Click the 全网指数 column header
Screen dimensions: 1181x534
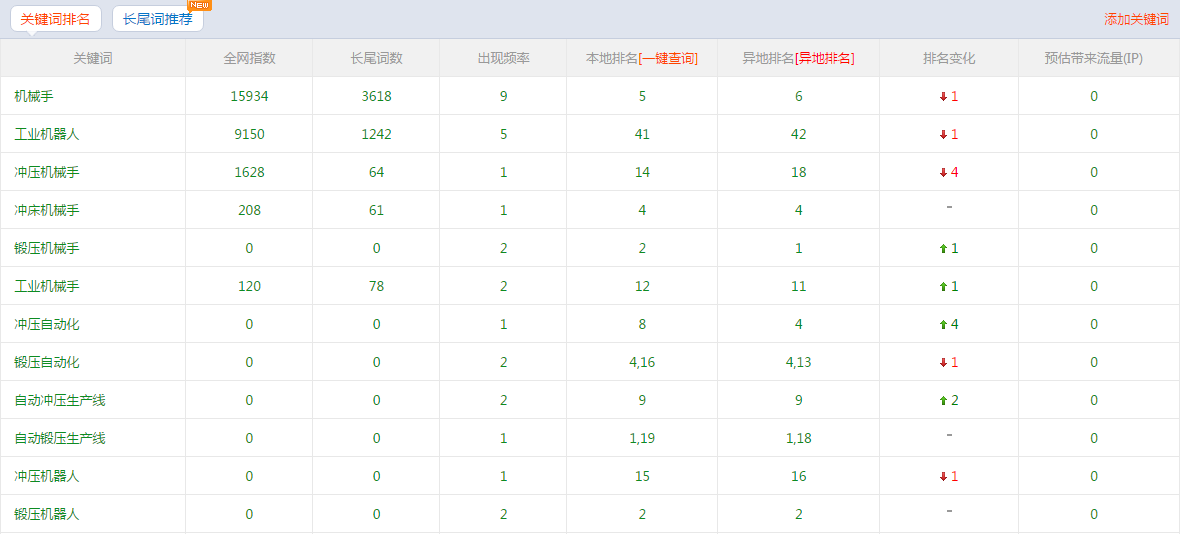click(x=249, y=58)
